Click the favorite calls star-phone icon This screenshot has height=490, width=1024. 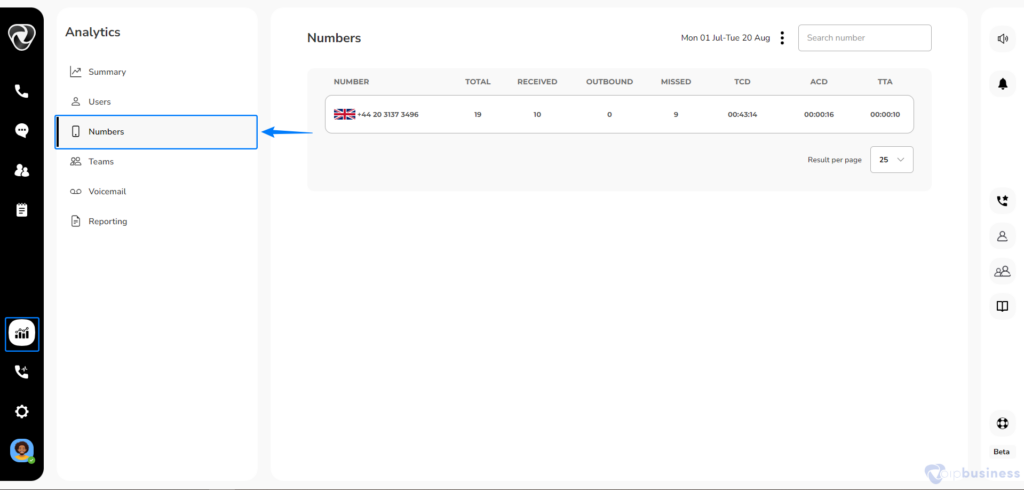(x=1002, y=201)
